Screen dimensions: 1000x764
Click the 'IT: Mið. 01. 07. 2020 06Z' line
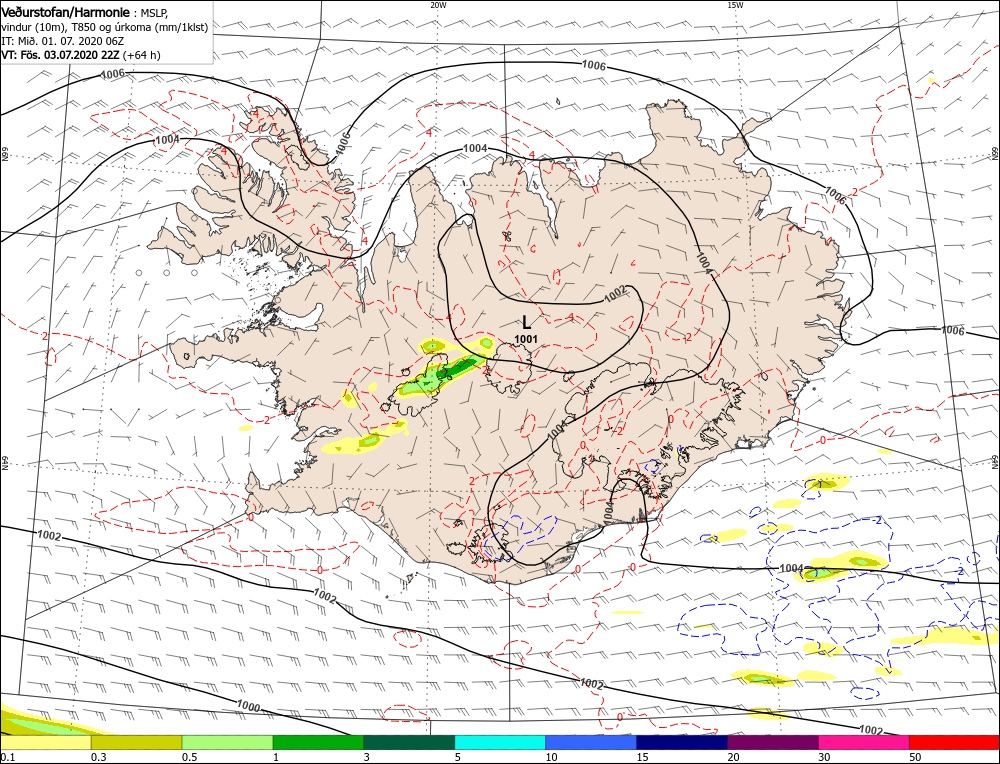tap(62, 41)
